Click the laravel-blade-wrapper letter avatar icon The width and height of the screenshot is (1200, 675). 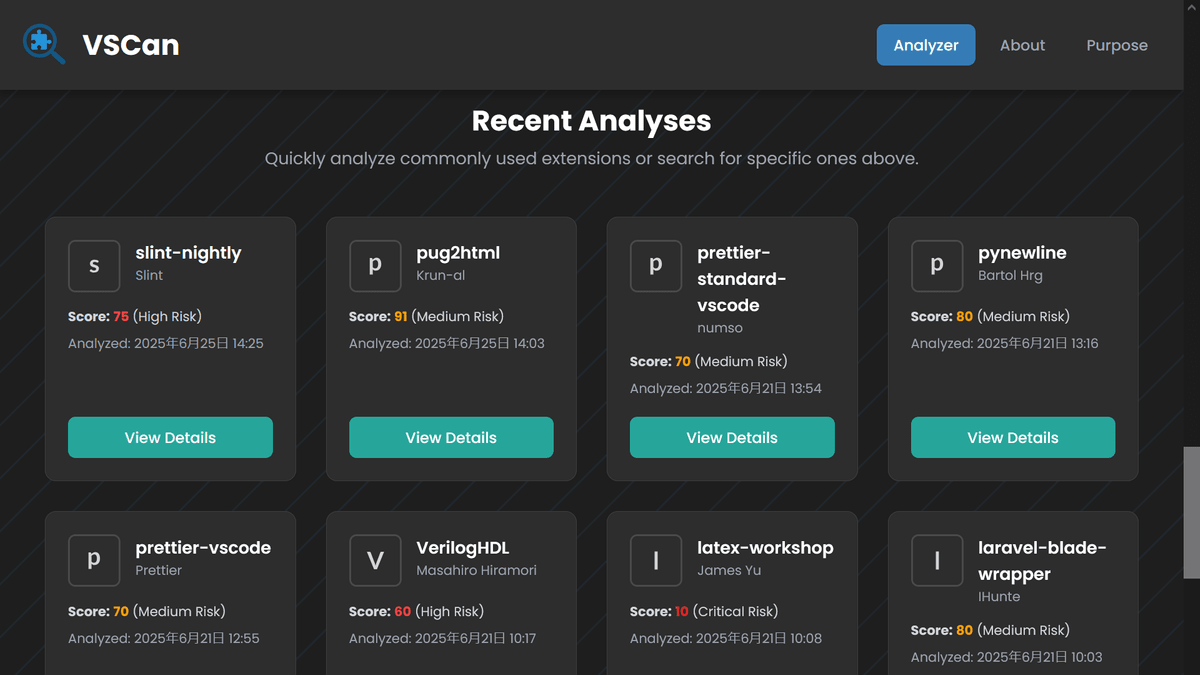[937, 561]
